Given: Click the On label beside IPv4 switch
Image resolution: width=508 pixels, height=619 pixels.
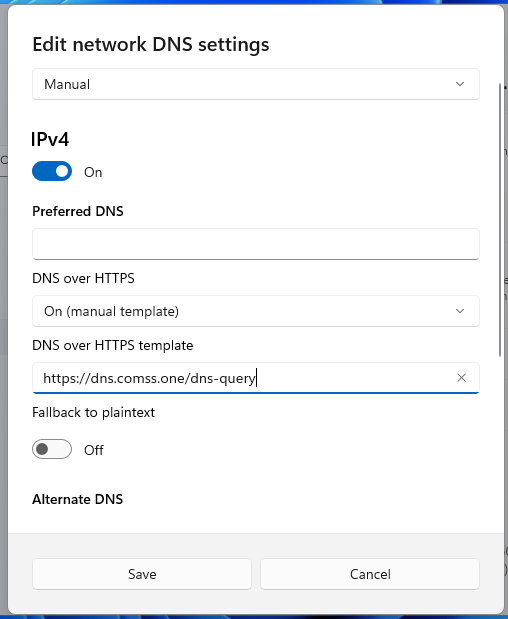Looking at the screenshot, I should 93,172.
